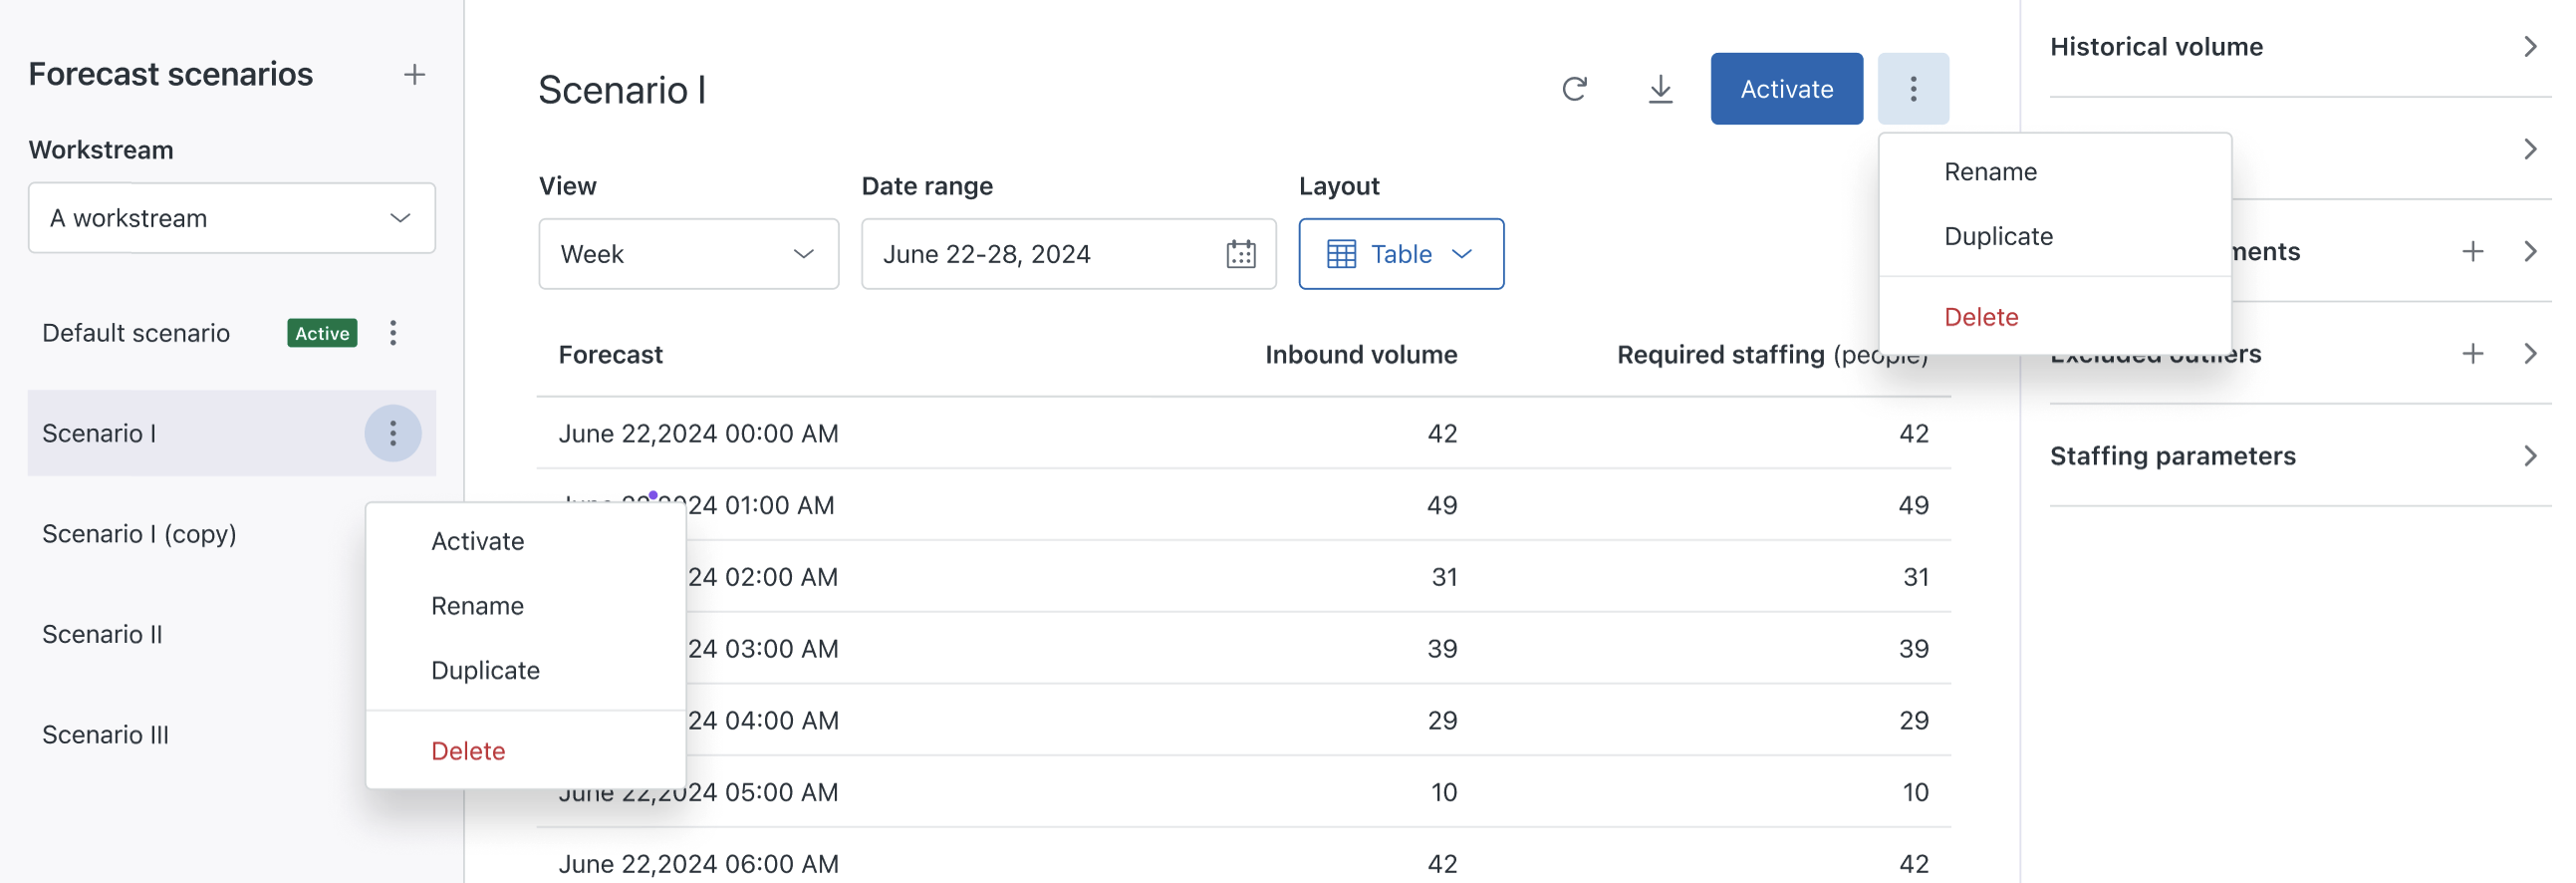Click the refresh forecast icon
Screen dimensions: 2576x883
pyautogui.click(x=1574, y=89)
